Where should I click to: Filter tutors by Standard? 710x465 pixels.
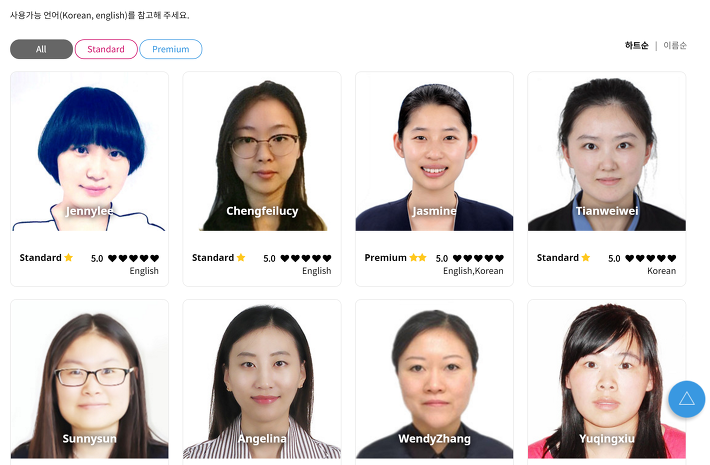(106, 49)
